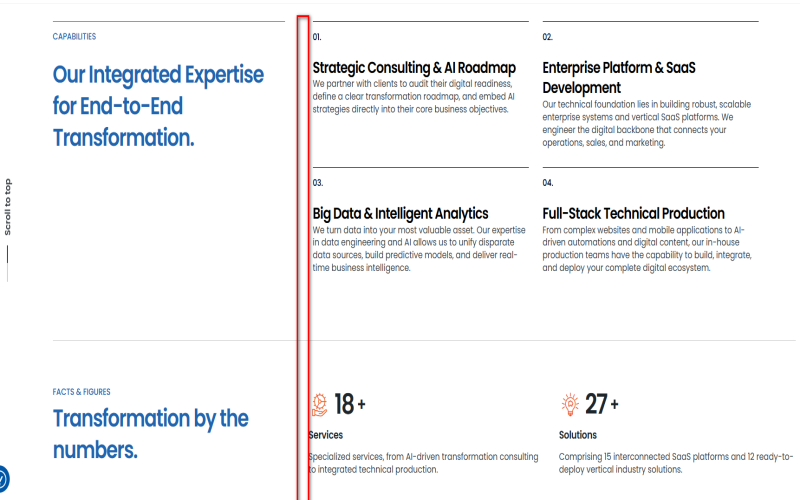This screenshot has width=800, height=500.
Task: Click the FACTS & FIGURES section label
Action: (x=81, y=392)
